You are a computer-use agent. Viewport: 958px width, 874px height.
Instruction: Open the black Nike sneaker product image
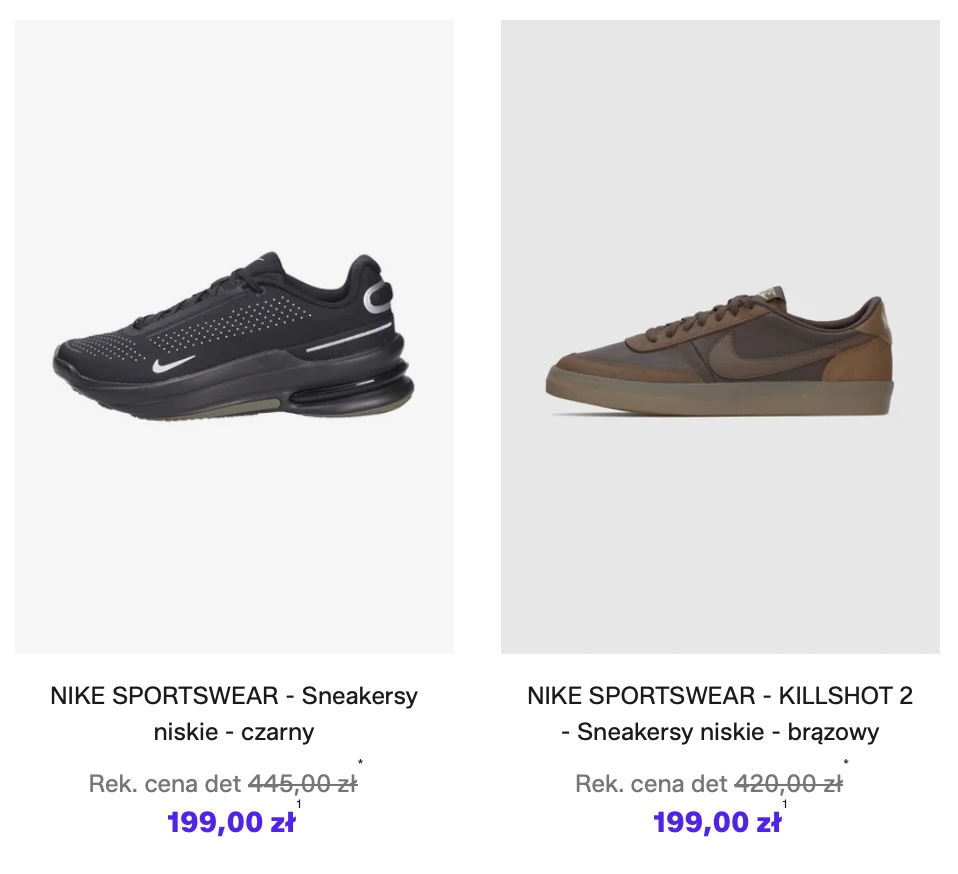point(234,337)
